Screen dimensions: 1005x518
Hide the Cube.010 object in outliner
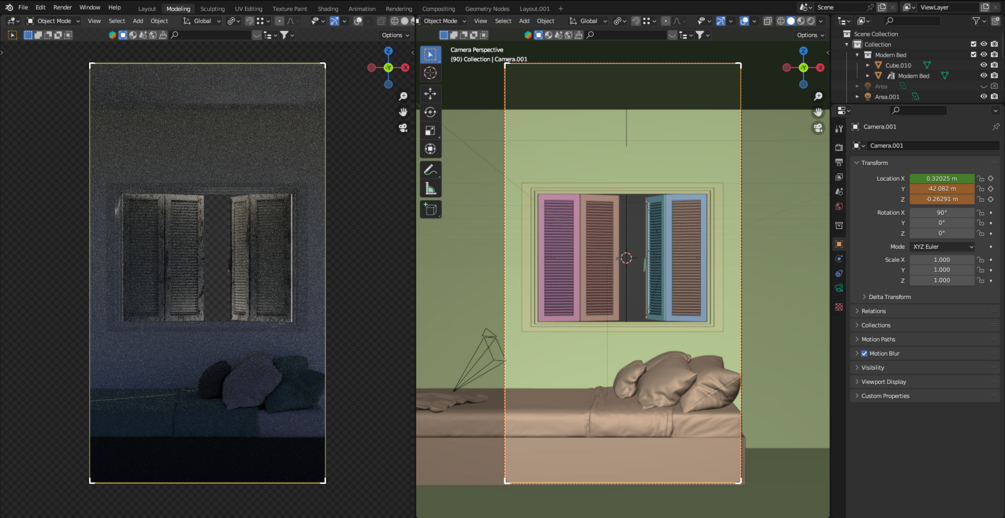[984, 65]
